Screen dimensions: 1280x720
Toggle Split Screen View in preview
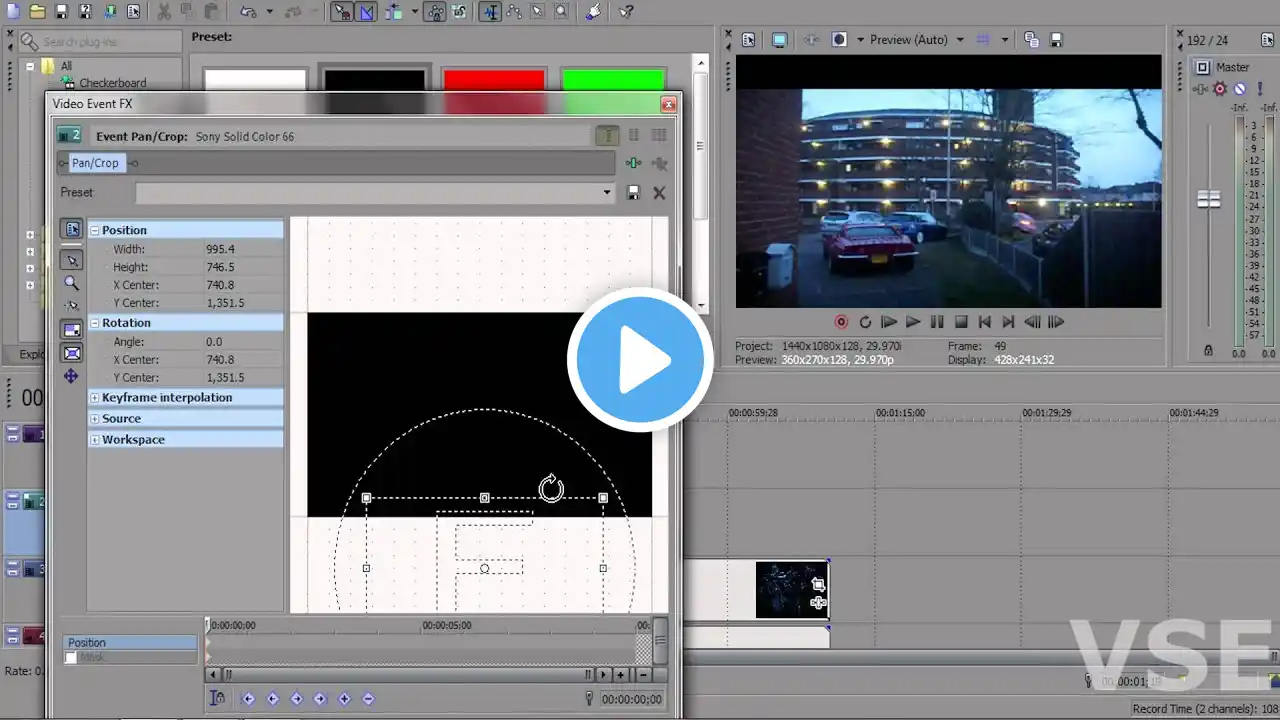(x=840, y=40)
